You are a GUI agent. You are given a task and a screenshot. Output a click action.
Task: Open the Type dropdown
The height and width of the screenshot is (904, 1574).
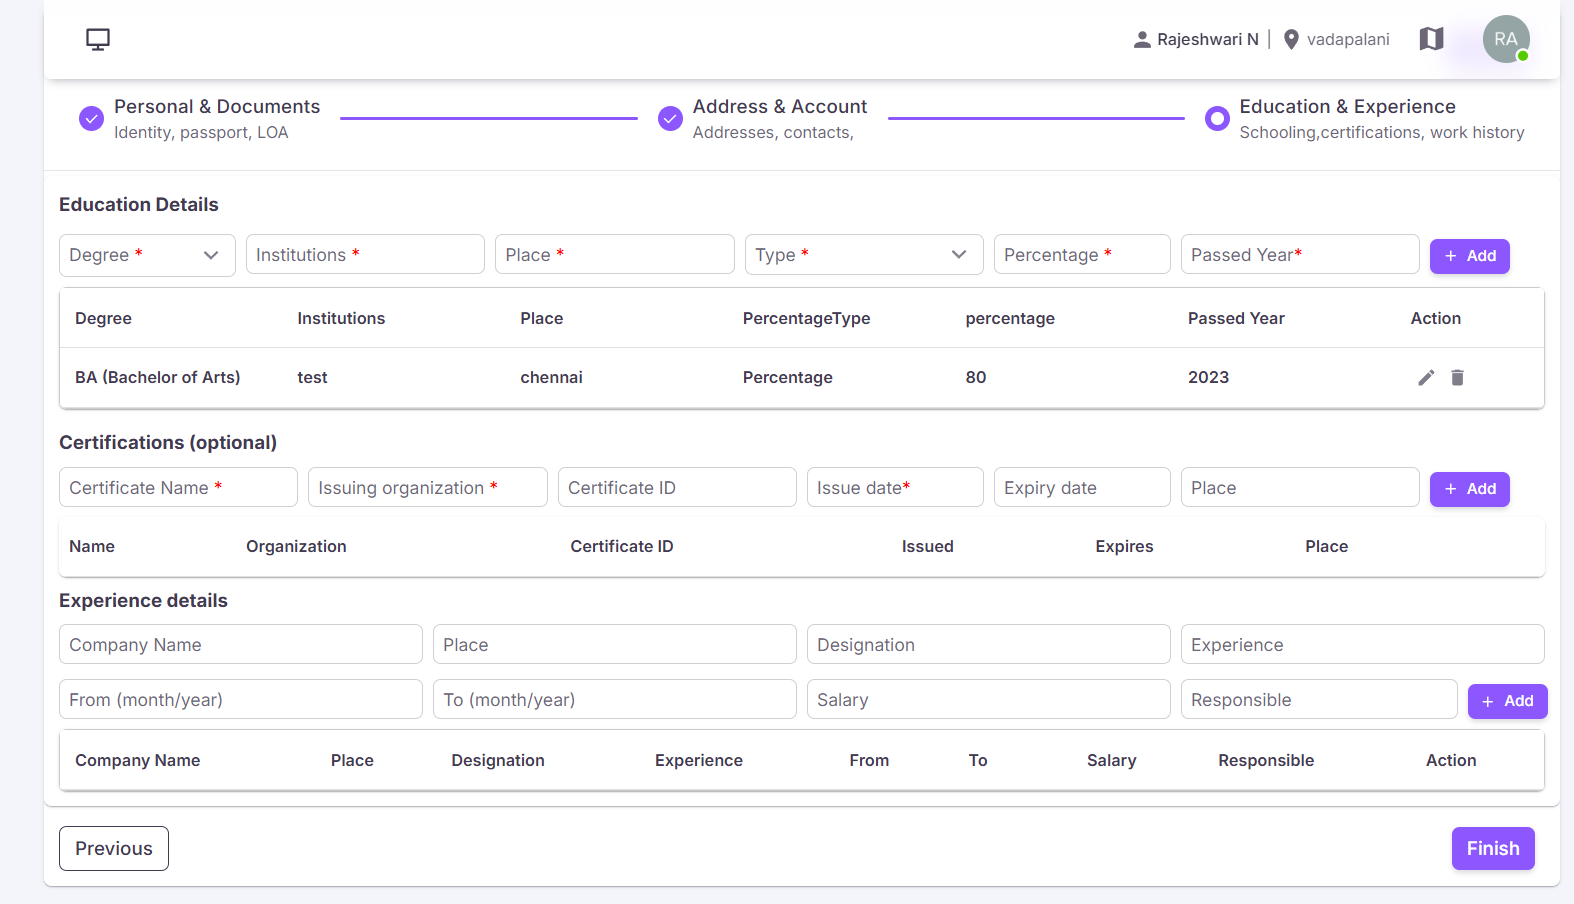tap(864, 255)
